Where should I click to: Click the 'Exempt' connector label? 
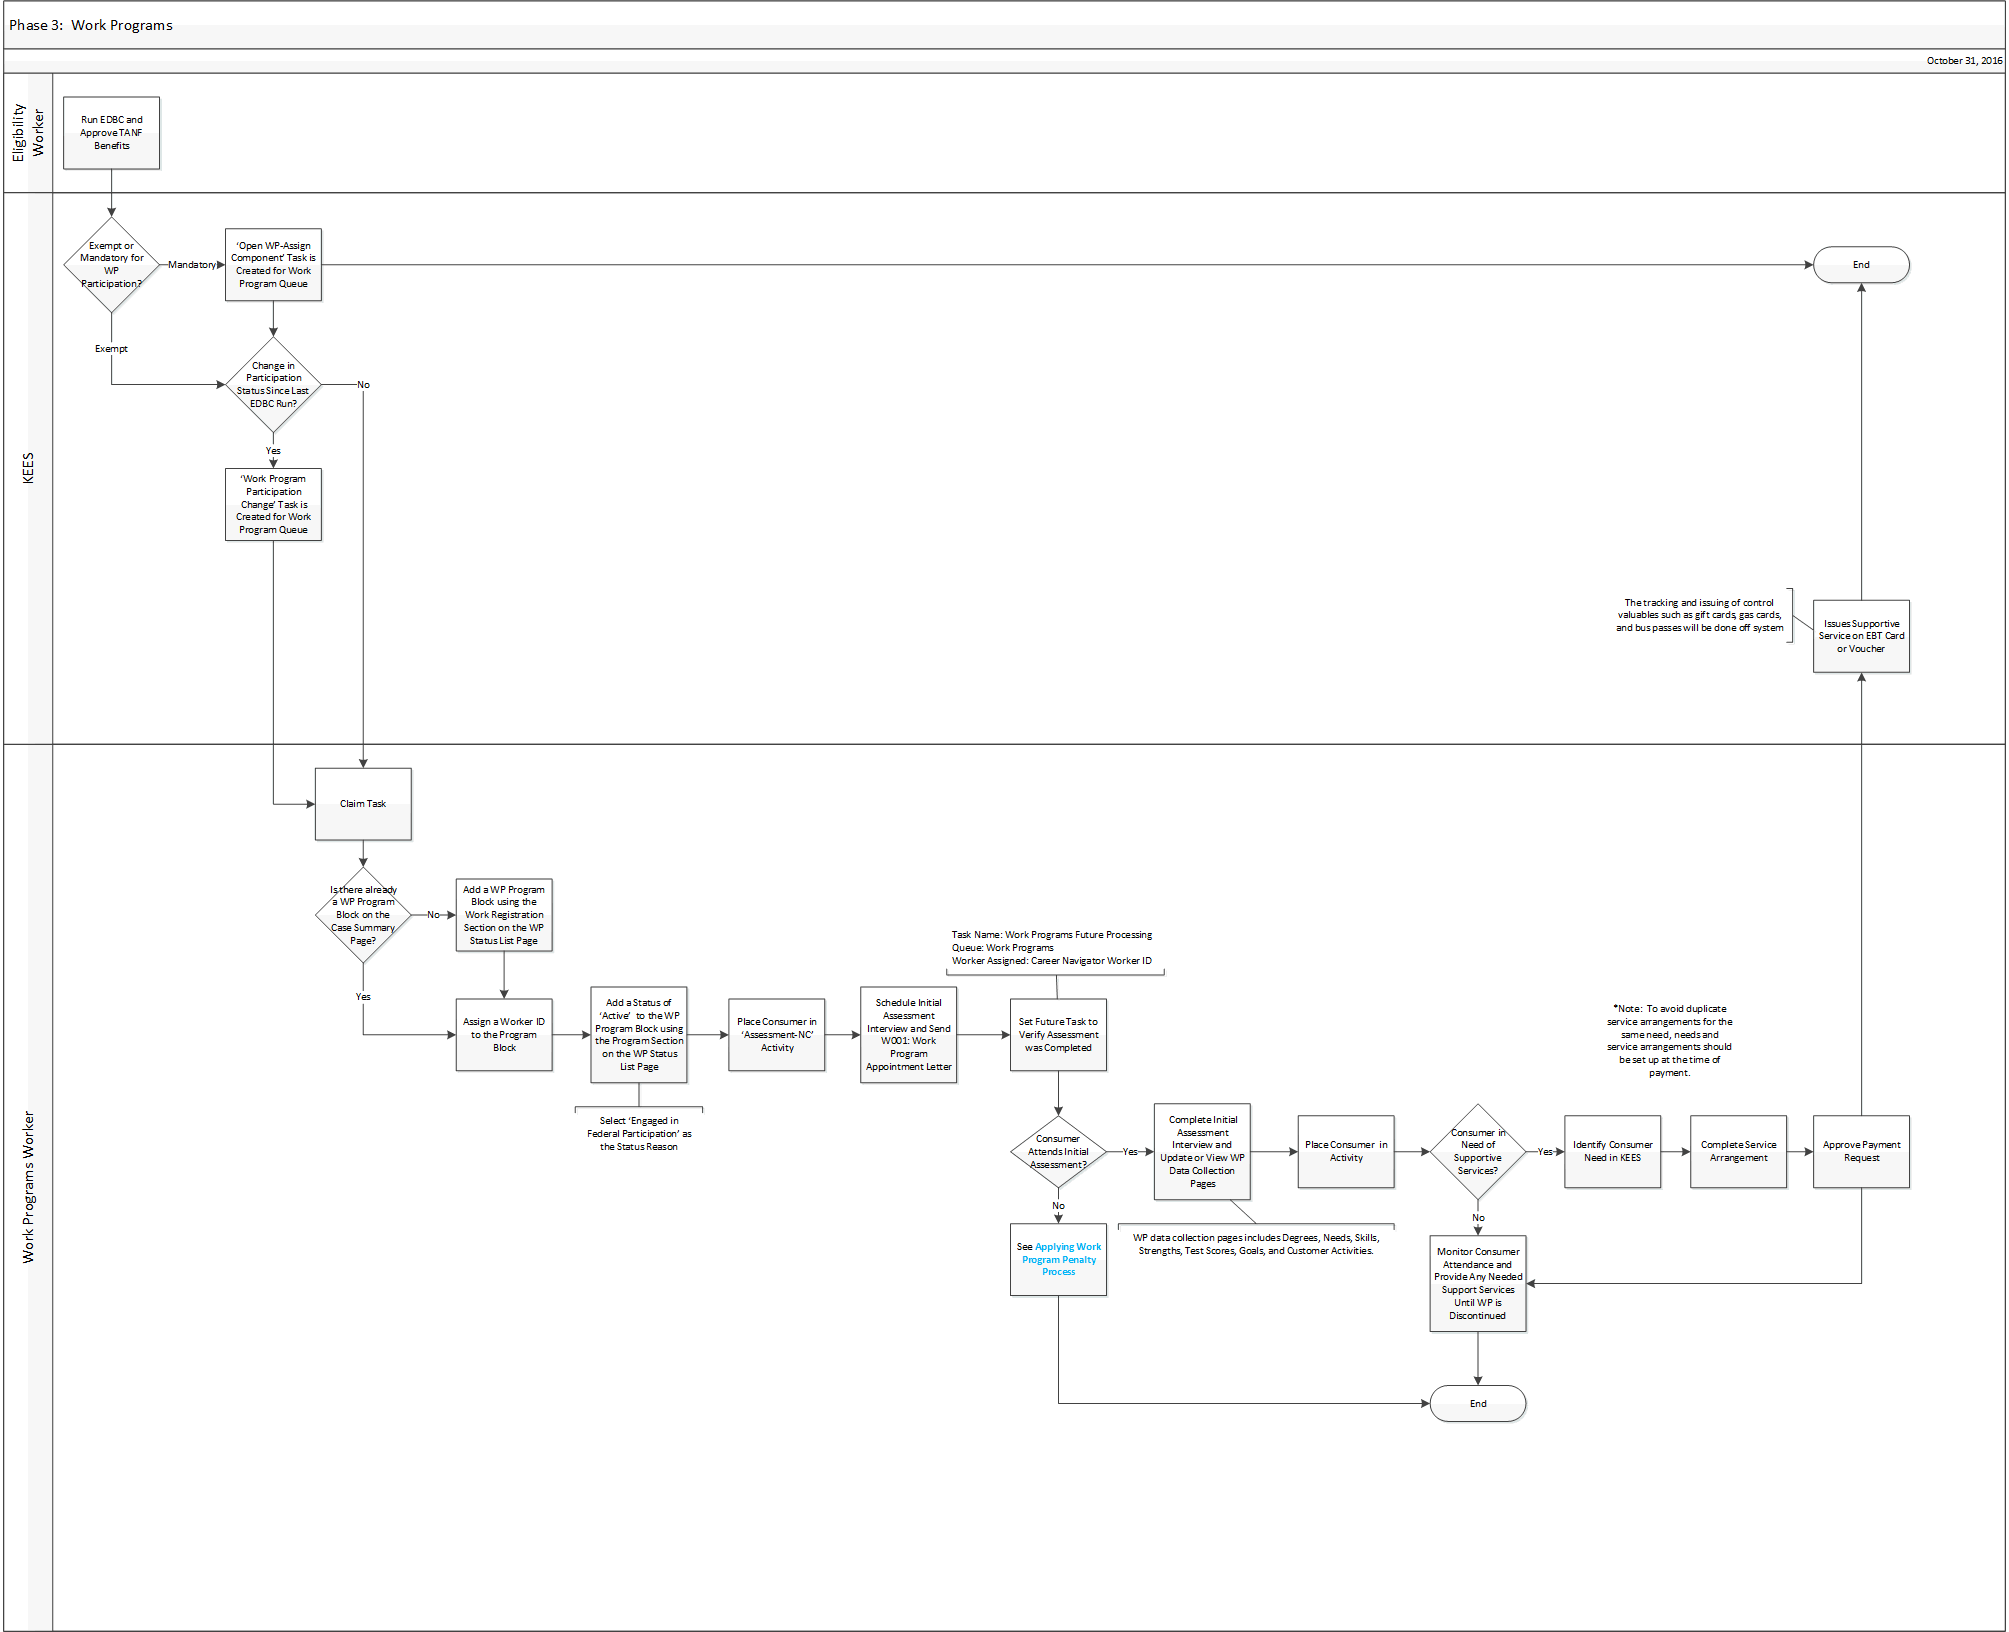(111, 349)
